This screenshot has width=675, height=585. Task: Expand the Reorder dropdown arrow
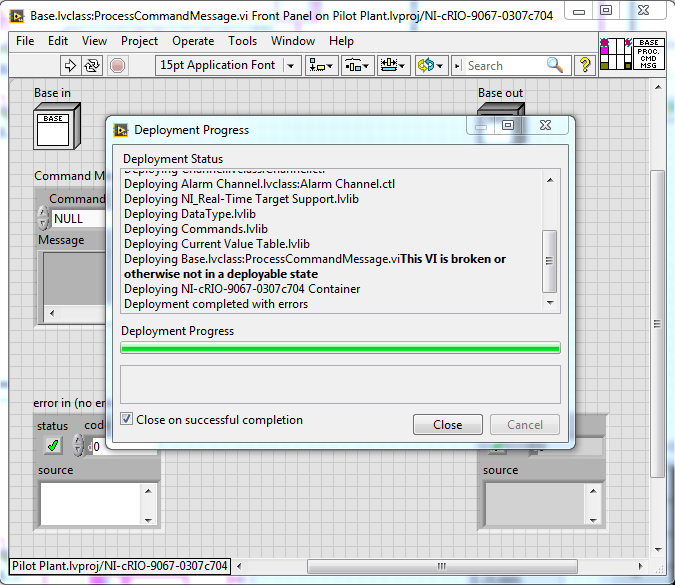440,66
